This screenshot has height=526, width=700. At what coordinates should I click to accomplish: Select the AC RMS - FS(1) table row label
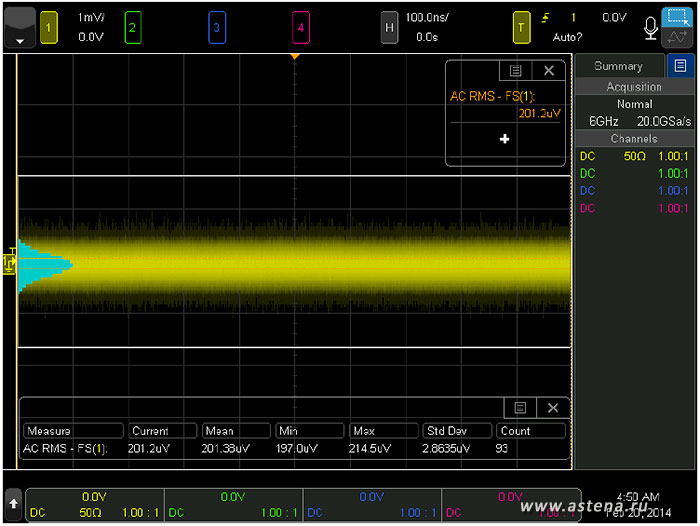[x=65, y=448]
